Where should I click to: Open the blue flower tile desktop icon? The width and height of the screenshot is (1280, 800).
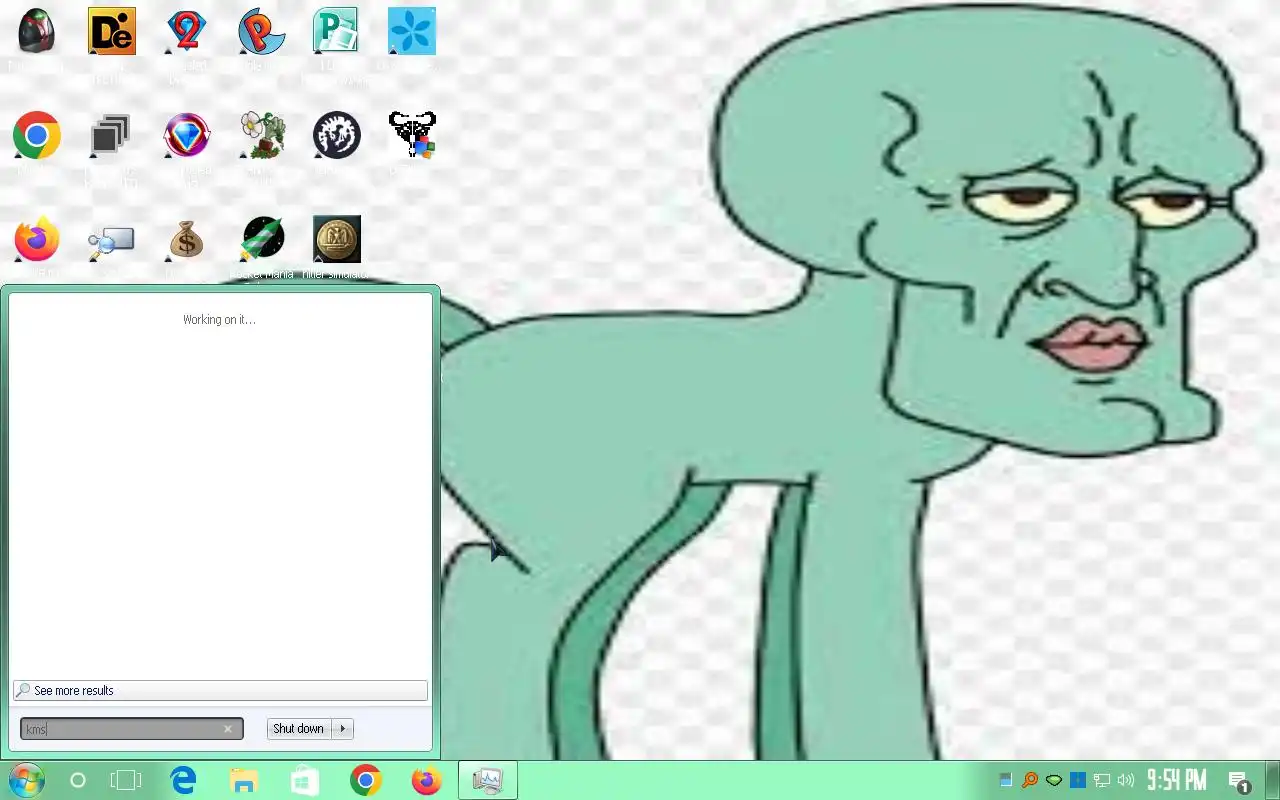412,31
